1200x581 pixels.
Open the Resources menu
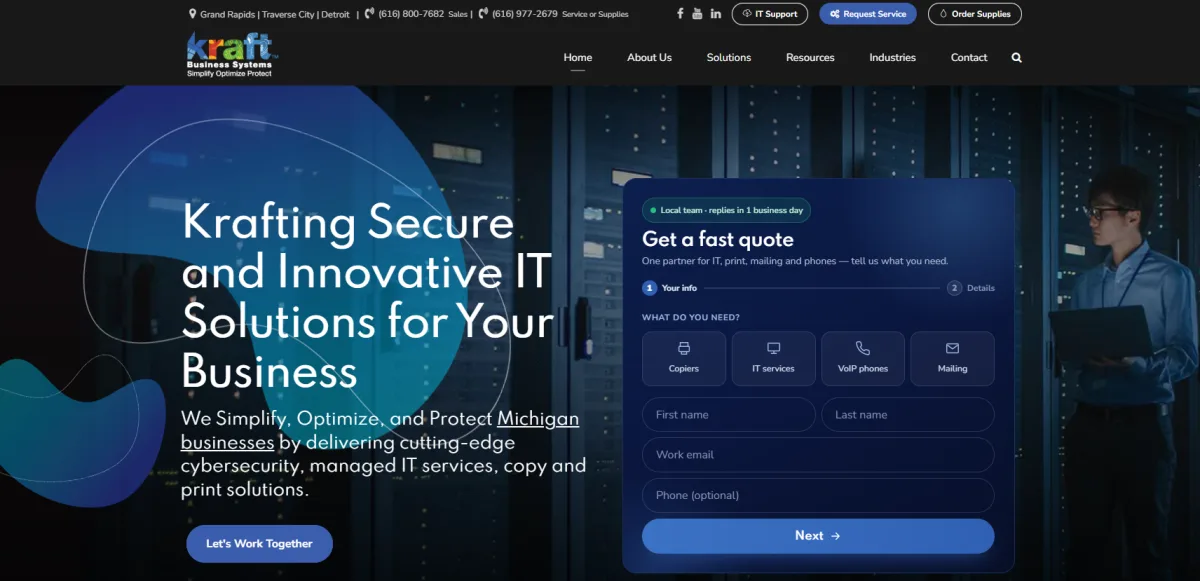(810, 57)
